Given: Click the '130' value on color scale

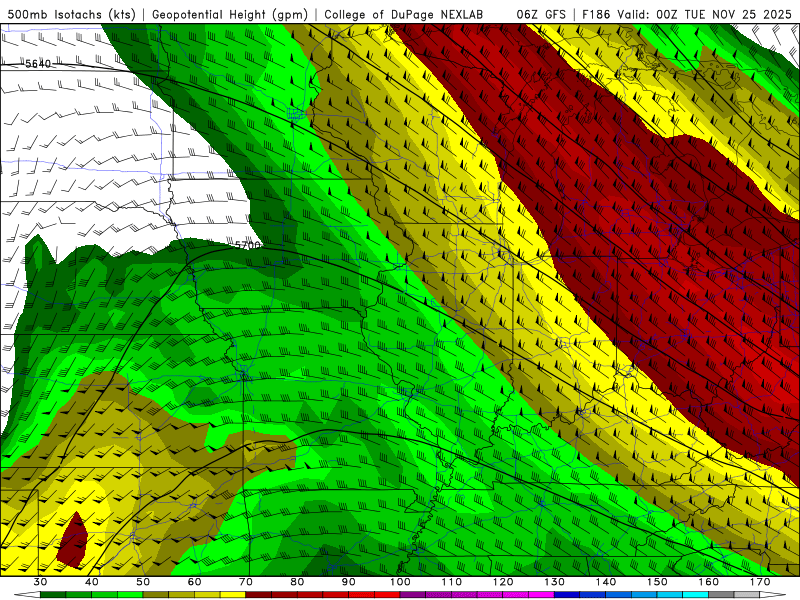Looking at the screenshot, I should click(x=555, y=582).
